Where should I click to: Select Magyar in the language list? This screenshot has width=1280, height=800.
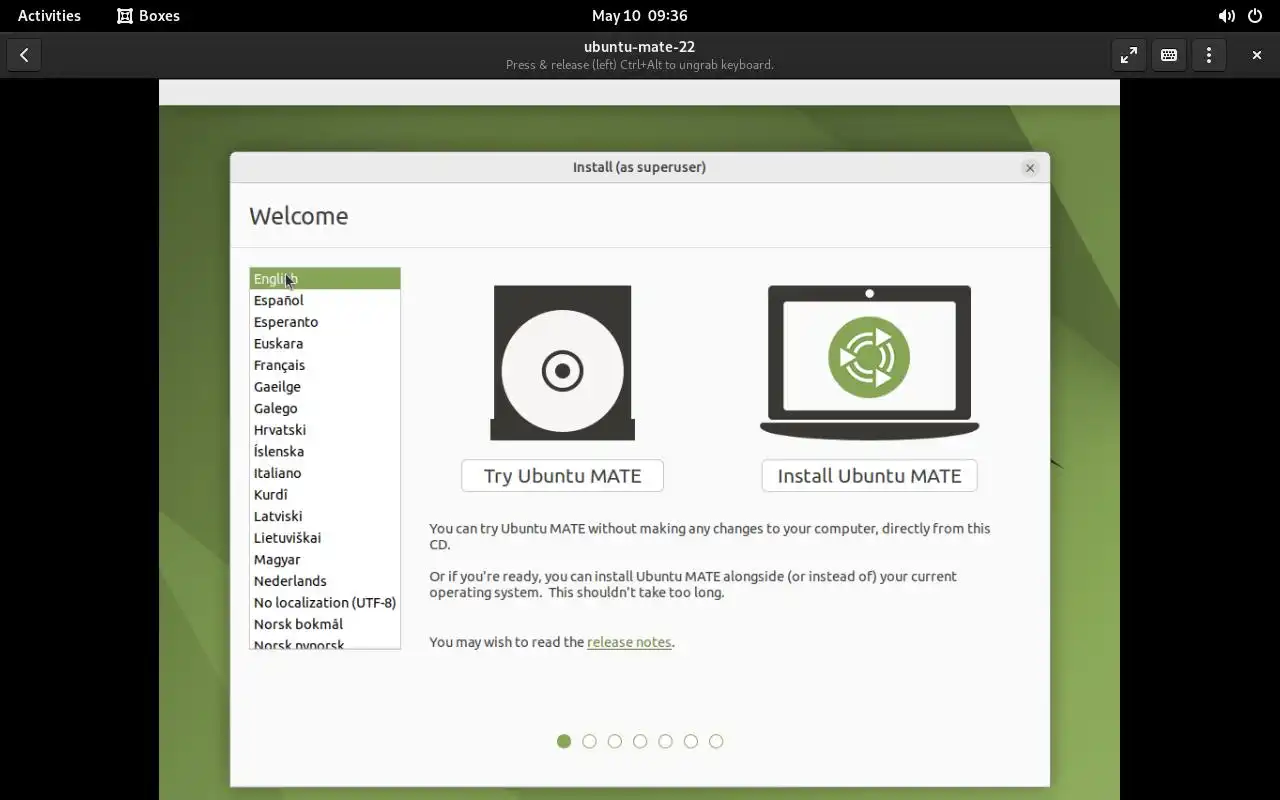coord(325,559)
